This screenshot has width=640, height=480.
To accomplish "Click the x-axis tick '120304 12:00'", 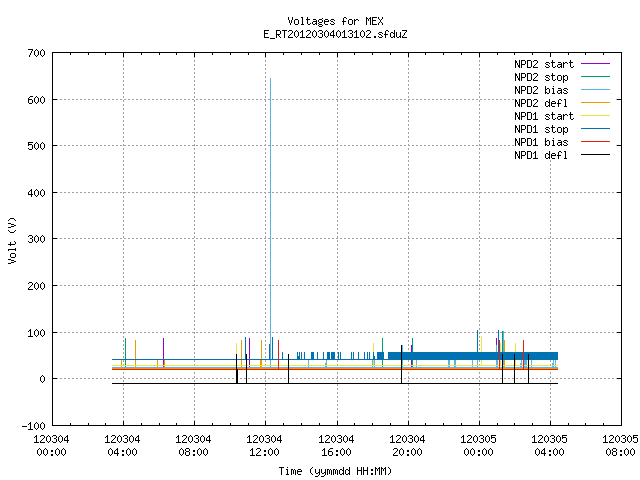I will pos(264,446).
